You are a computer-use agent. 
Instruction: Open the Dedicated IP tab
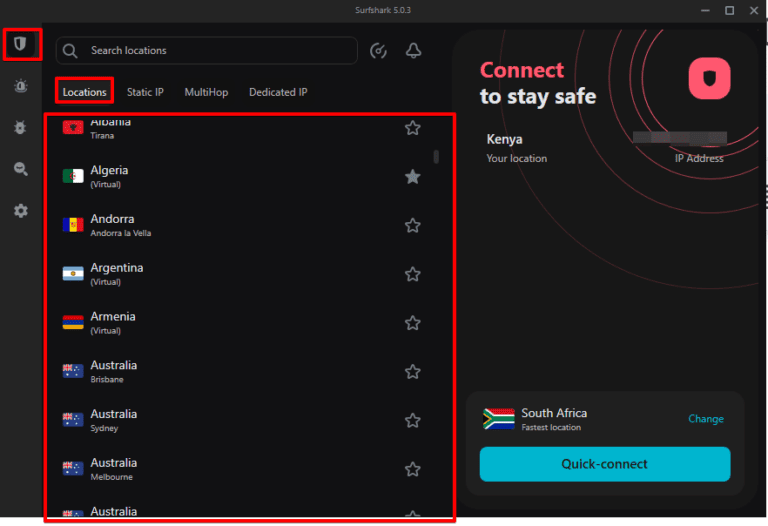[278, 92]
